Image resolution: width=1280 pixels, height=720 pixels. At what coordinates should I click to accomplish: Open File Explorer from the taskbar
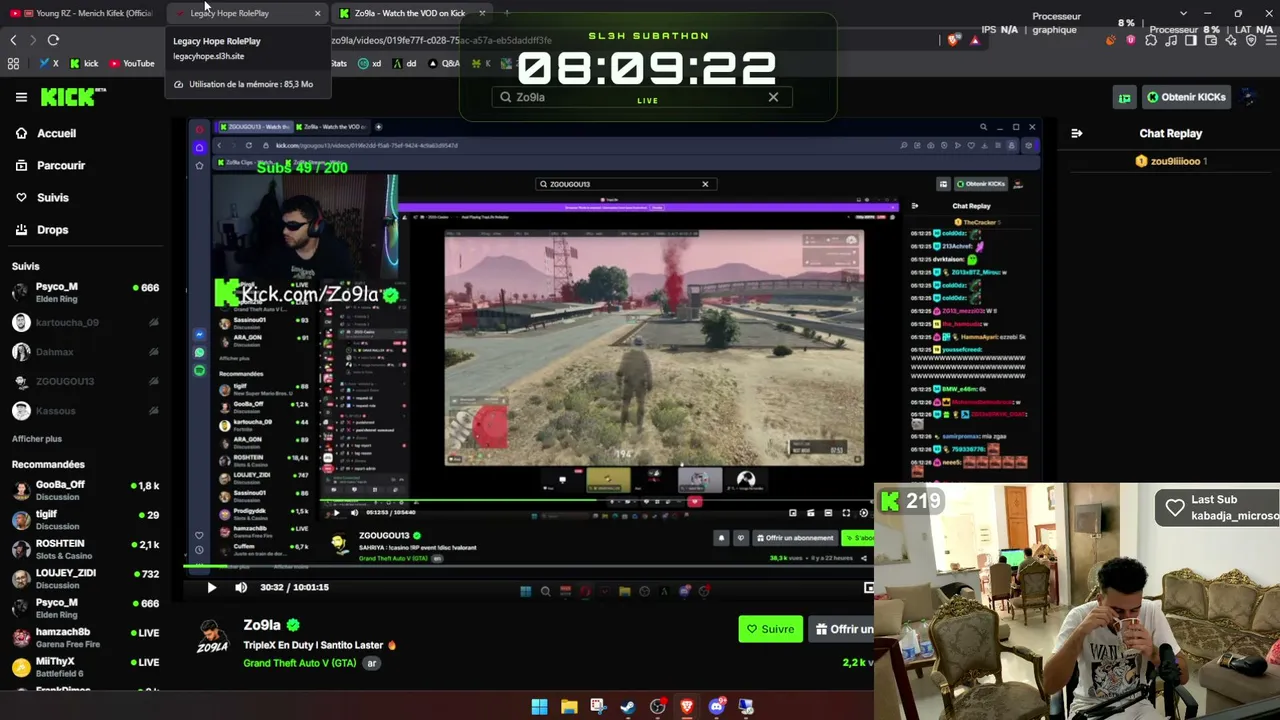[x=569, y=707]
